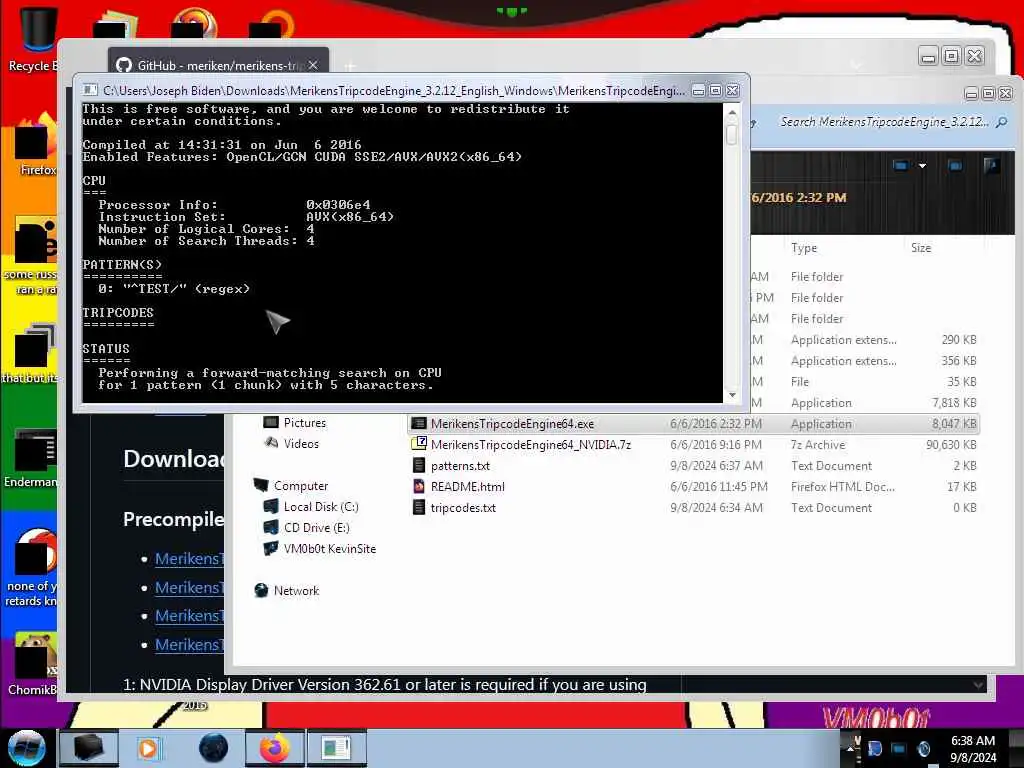The height and width of the screenshot is (768, 1024).
Task: Select the README.html Firefox document icon
Action: coord(419,487)
